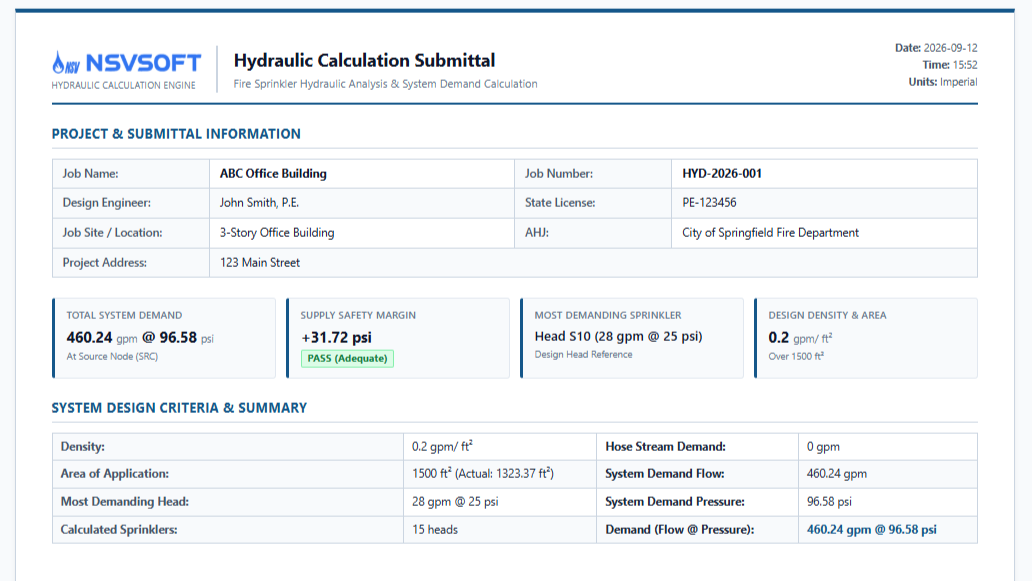Click the Over 1500 ft² note
Screen dimensions: 1032x581
796,357
